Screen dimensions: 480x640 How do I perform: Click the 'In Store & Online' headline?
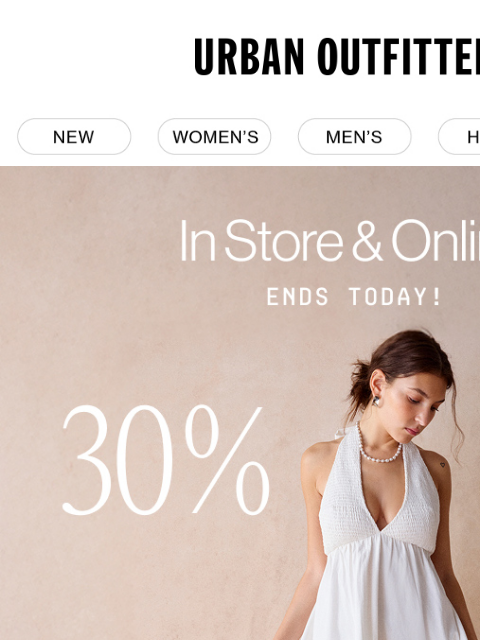(x=330, y=241)
